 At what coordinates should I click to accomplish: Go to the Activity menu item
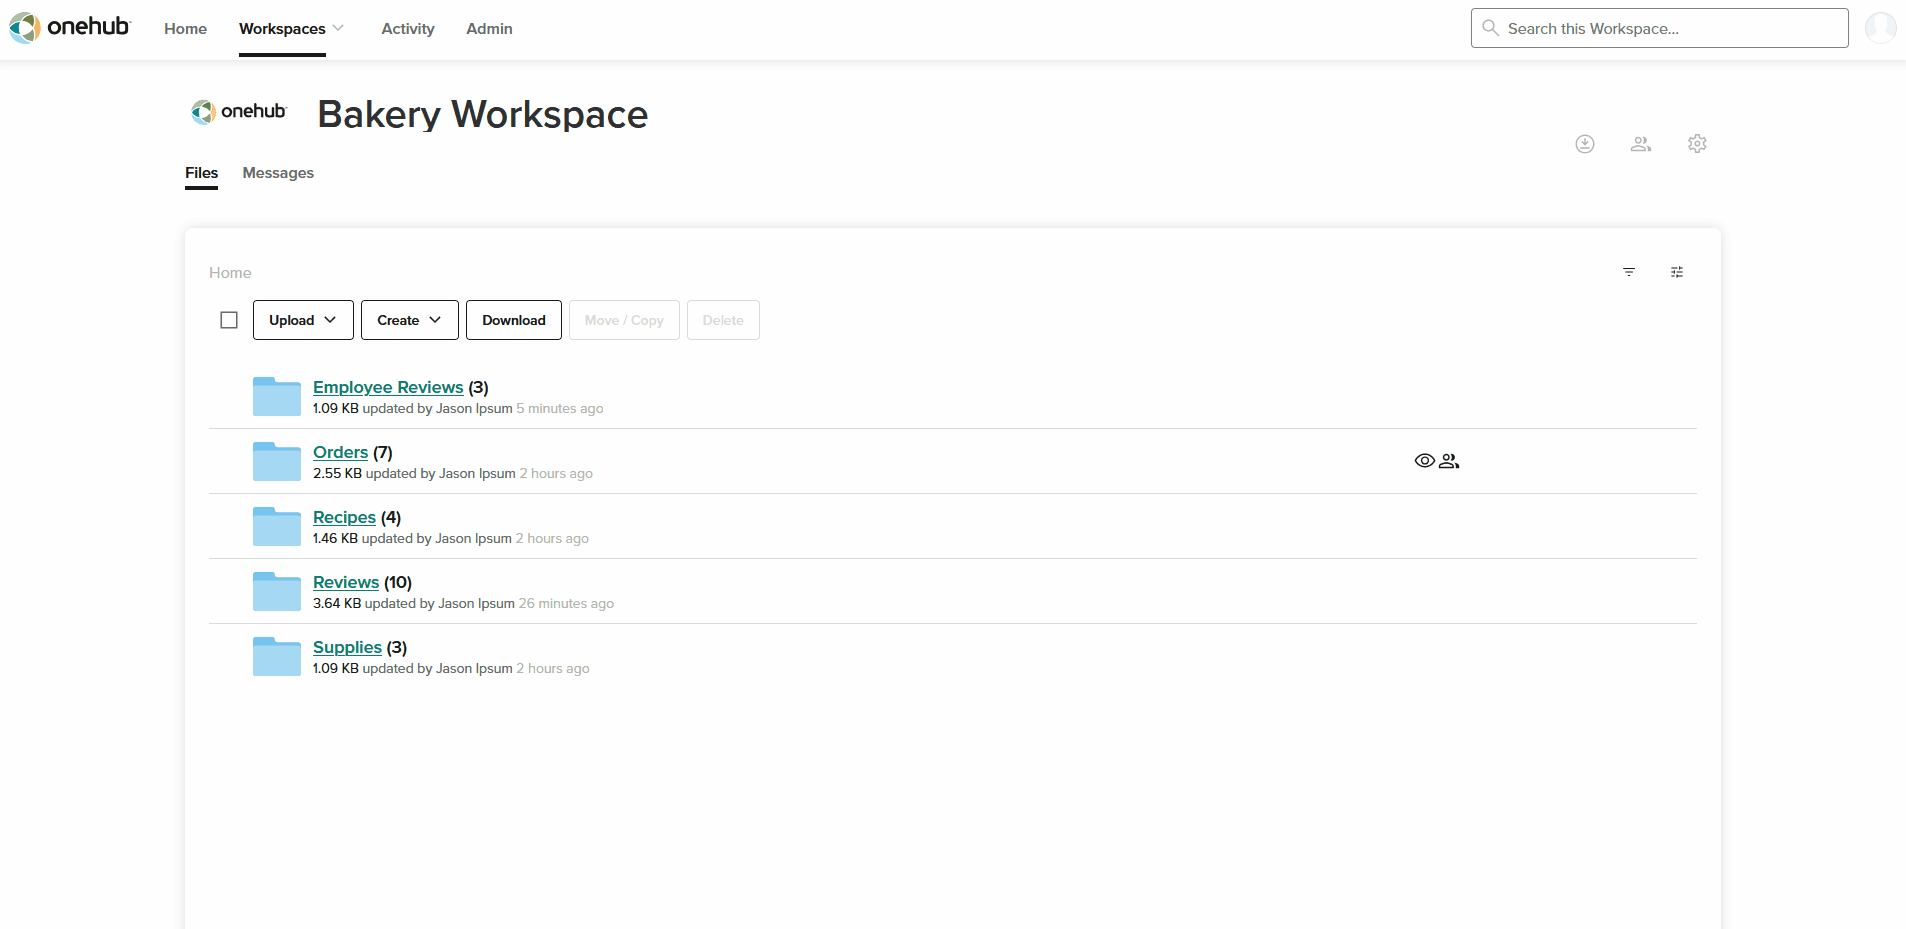(408, 29)
